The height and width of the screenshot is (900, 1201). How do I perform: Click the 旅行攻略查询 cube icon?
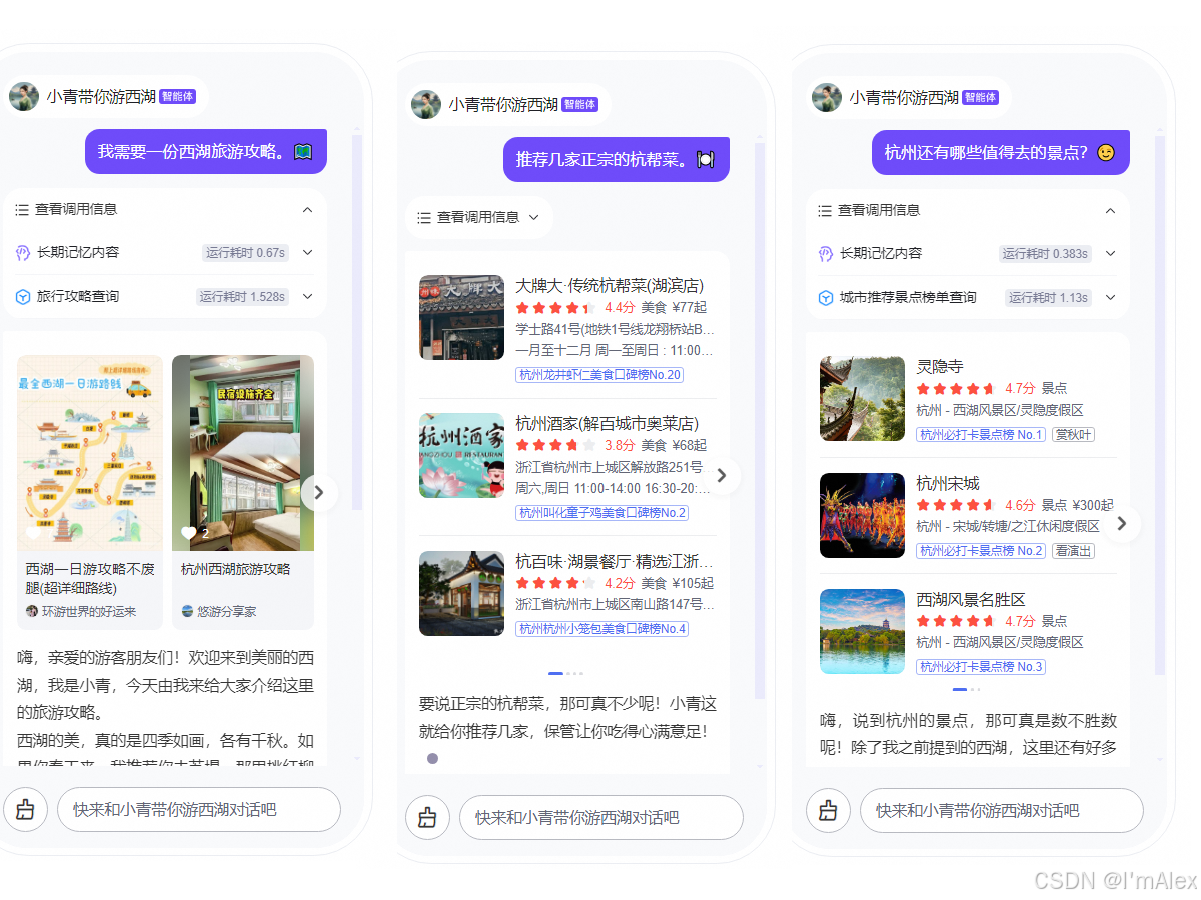tap(23, 297)
